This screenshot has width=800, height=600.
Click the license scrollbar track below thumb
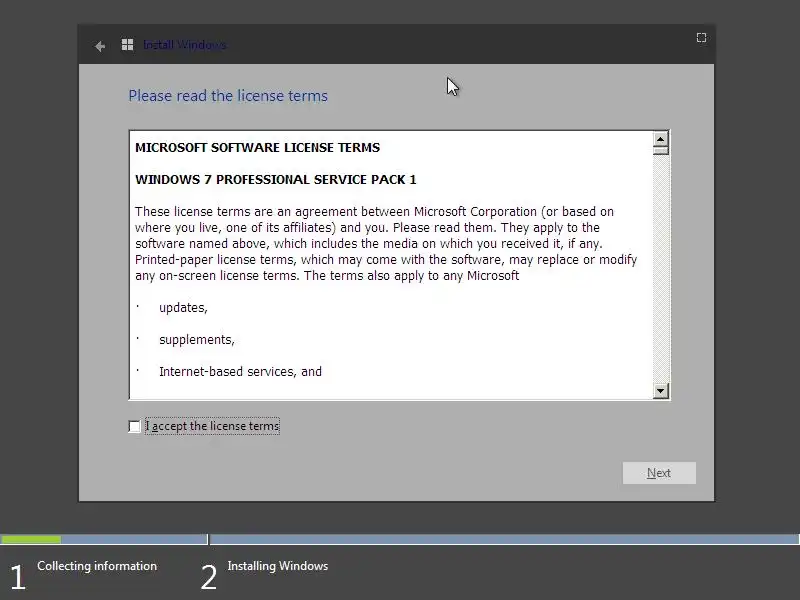pos(661,269)
